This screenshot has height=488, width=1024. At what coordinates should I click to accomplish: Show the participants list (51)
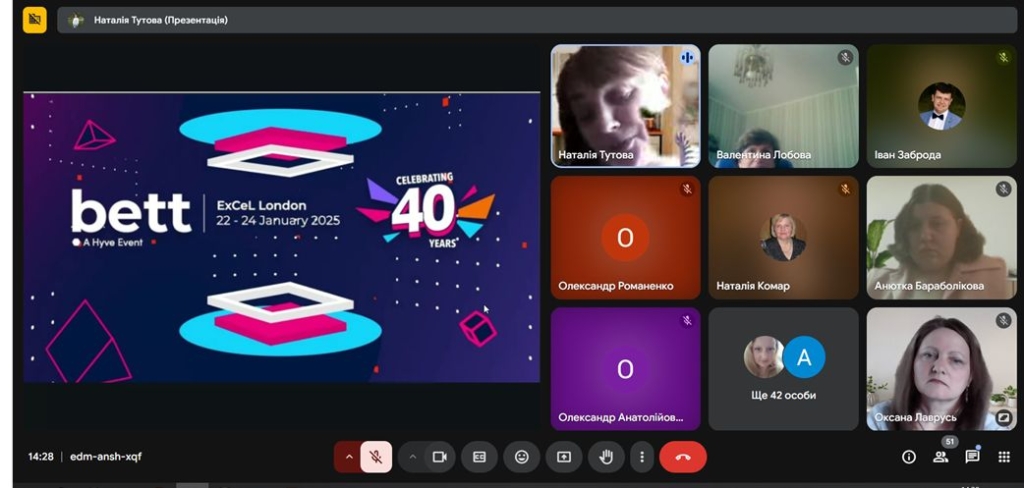(x=940, y=457)
